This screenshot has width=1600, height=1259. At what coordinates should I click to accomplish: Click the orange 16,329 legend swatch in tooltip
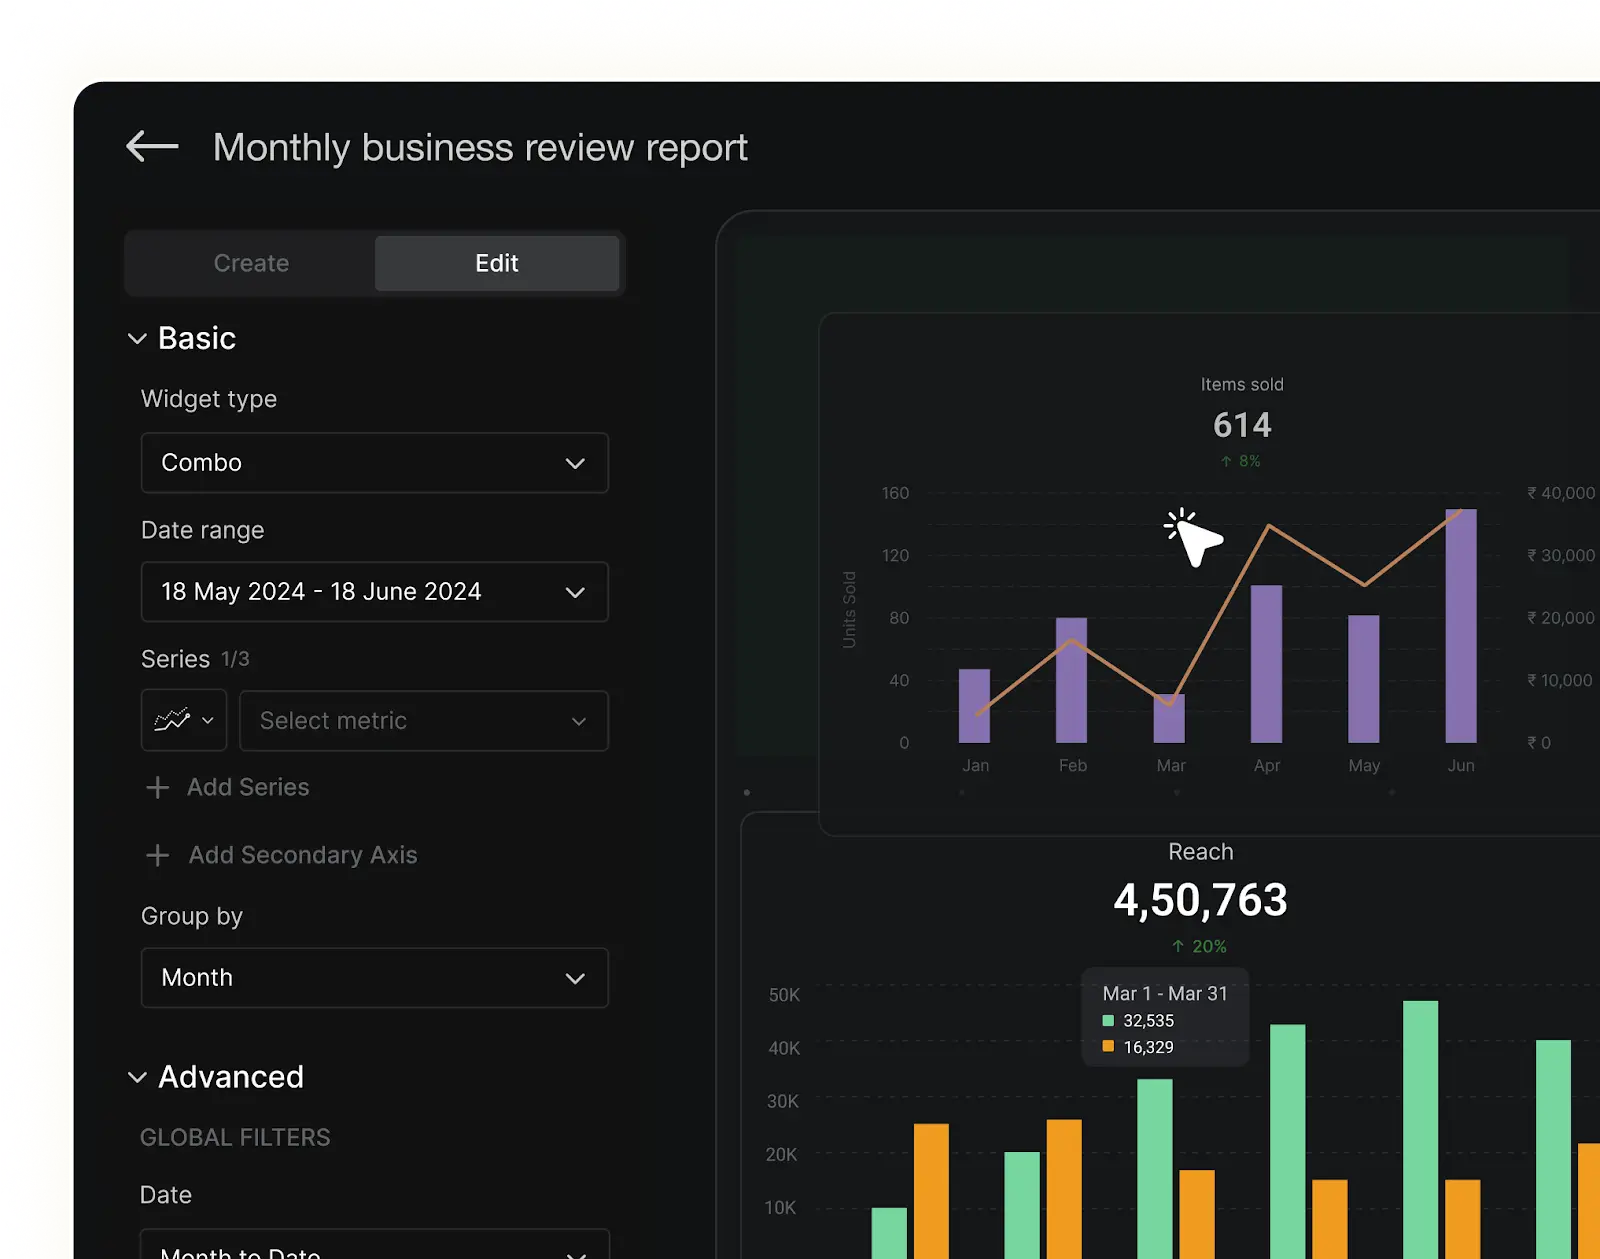1108,1047
